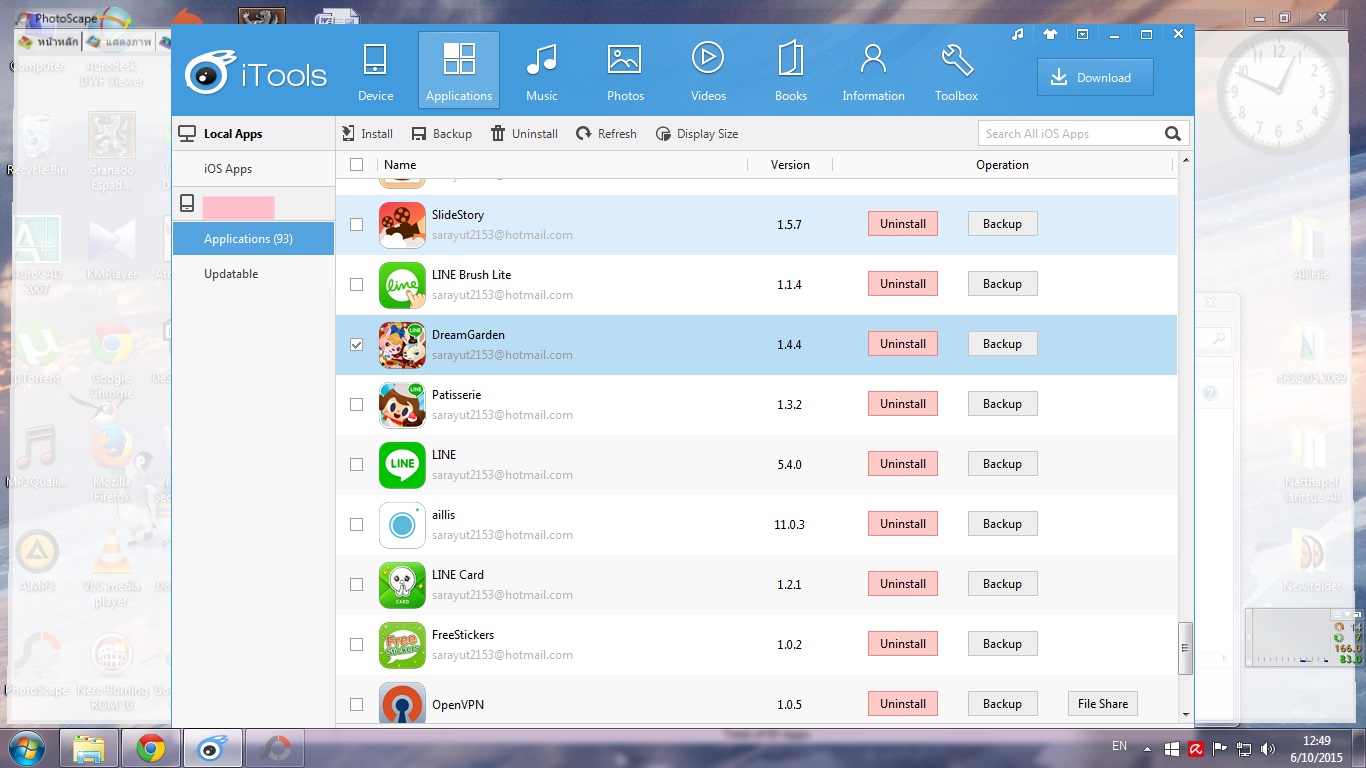Click the Download button
Image resolution: width=1366 pixels, height=768 pixels.
(1095, 78)
